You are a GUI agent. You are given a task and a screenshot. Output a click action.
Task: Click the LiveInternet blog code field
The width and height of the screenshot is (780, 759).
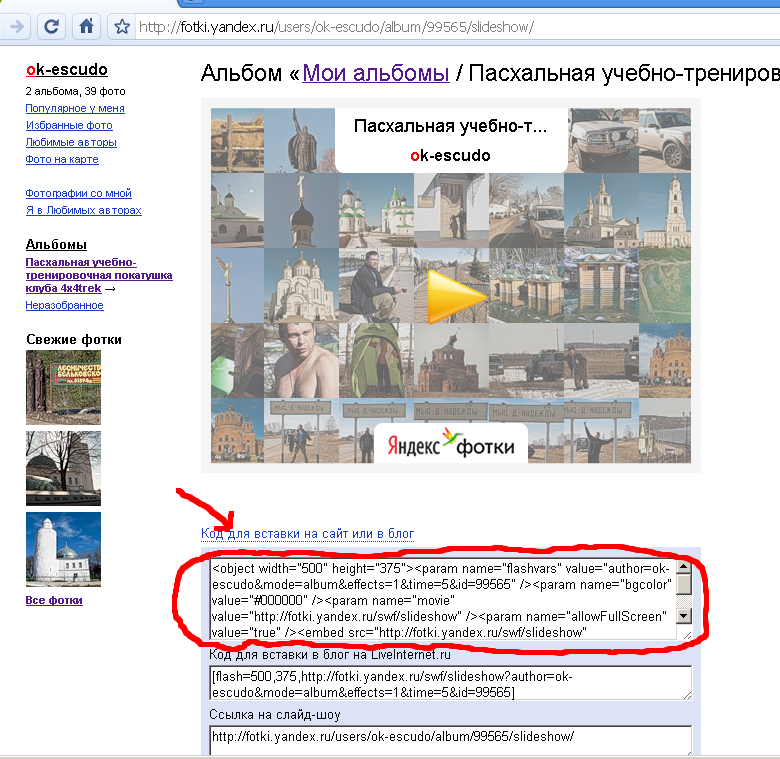[450, 684]
